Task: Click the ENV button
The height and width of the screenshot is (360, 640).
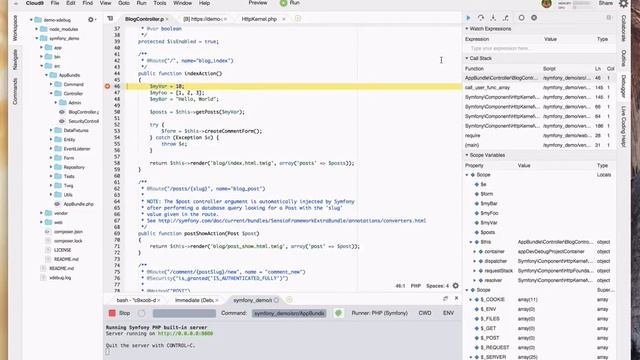Action: (448, 313)
